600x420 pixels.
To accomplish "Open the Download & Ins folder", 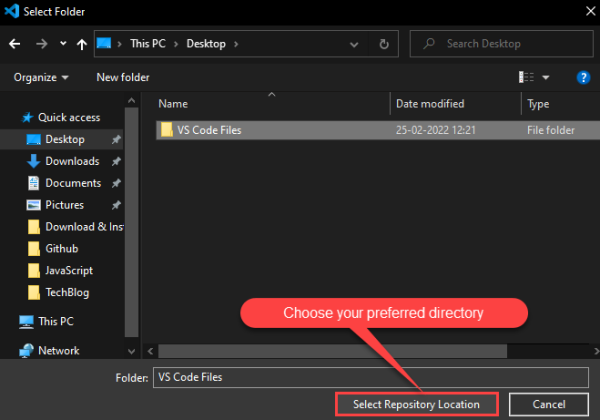I will tap(84, 226).
